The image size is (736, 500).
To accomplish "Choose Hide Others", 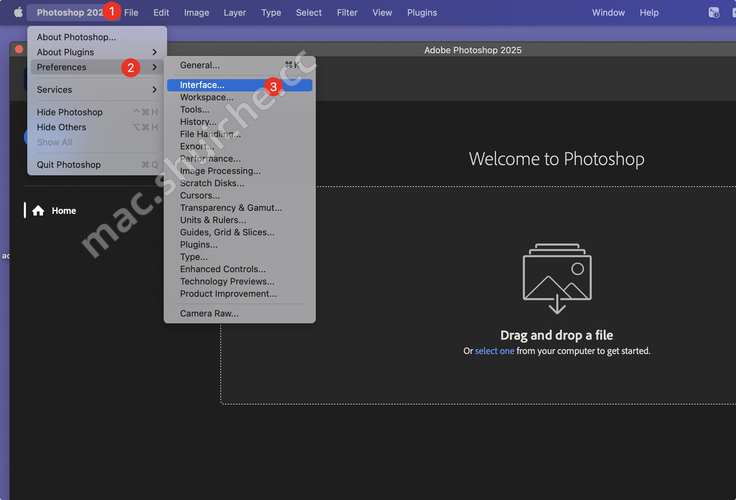I will 97,127.
